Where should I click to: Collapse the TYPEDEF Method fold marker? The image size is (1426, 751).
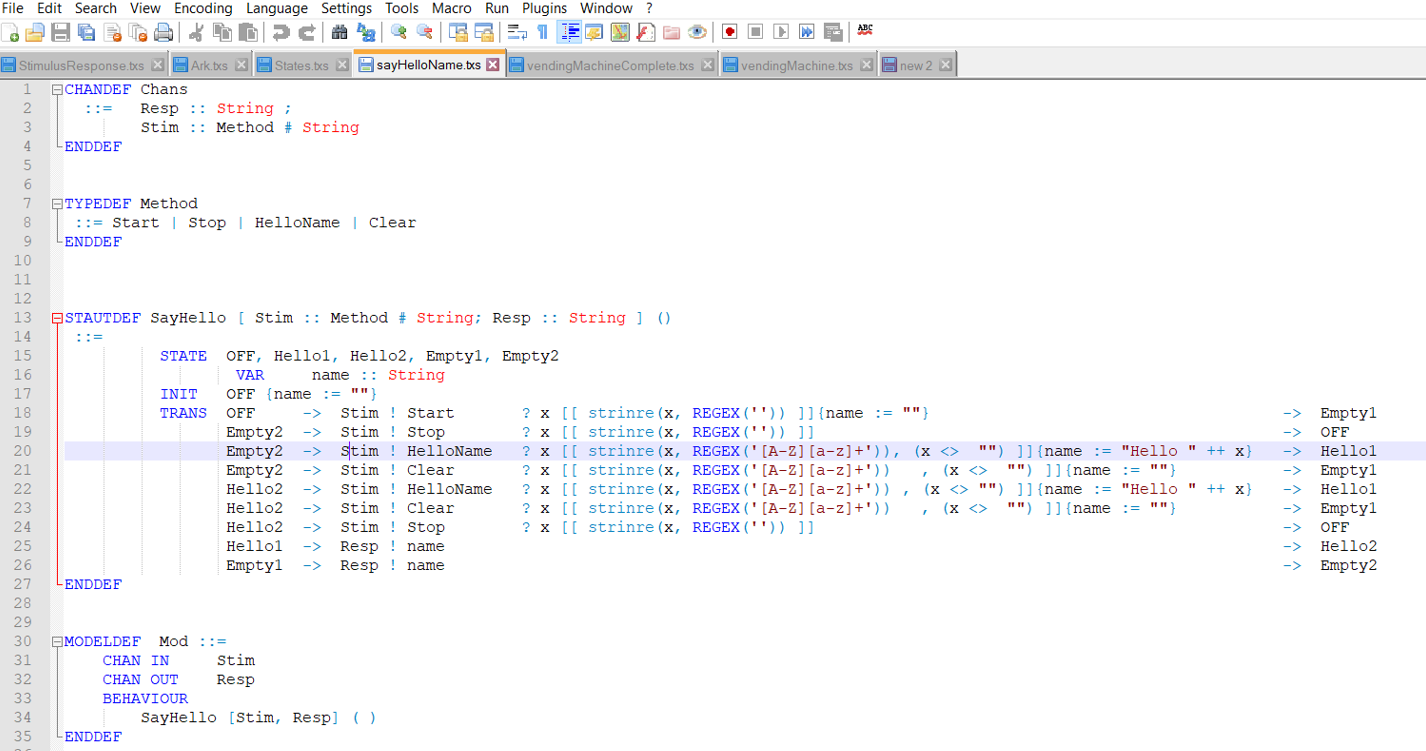[57, 204]
